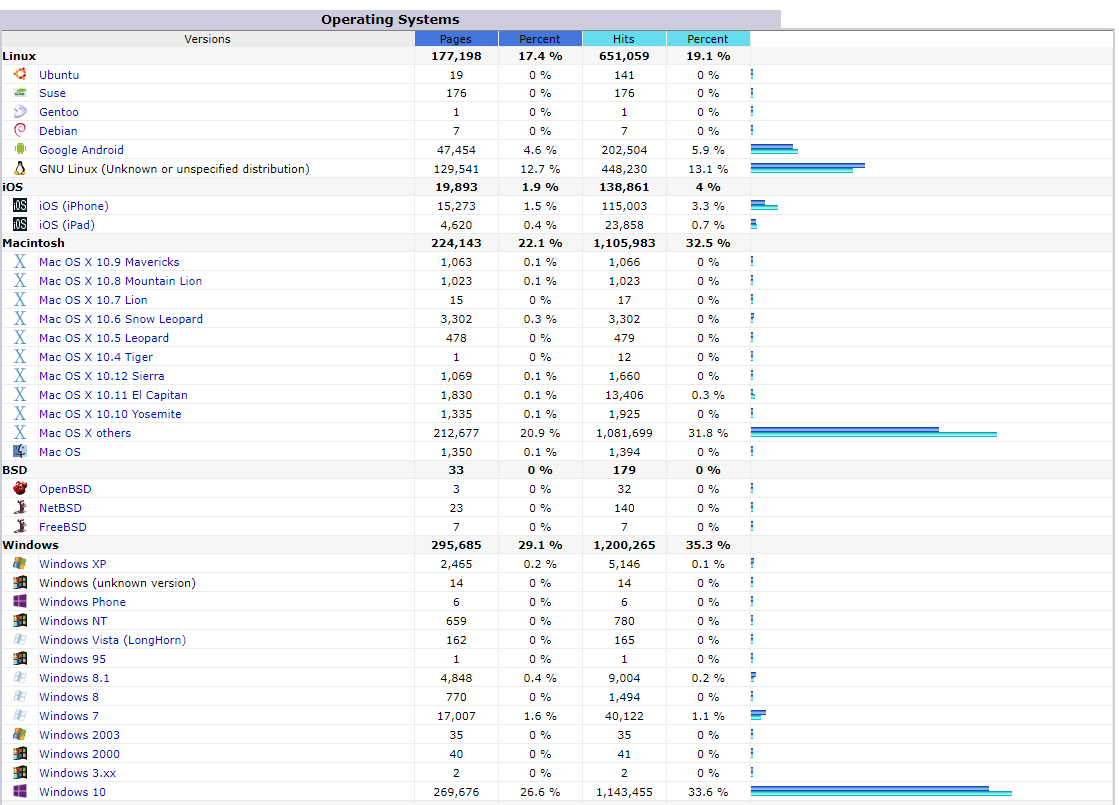Click the Pages column header
Image resolution: width=1119 pixels, height=805 pixels.
pyautogui.click(x=456, y=39)
